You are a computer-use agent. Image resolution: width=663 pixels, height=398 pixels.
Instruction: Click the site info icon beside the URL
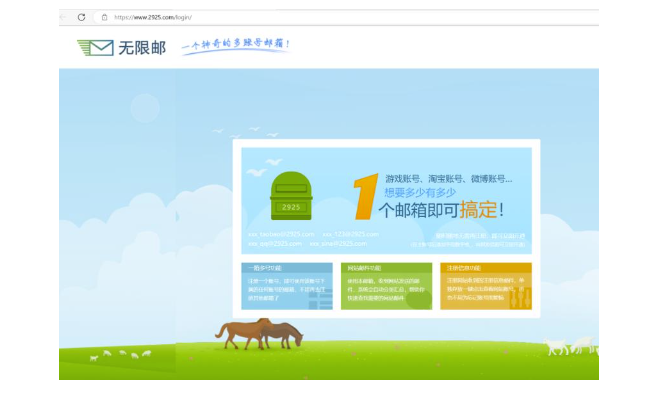104,17
